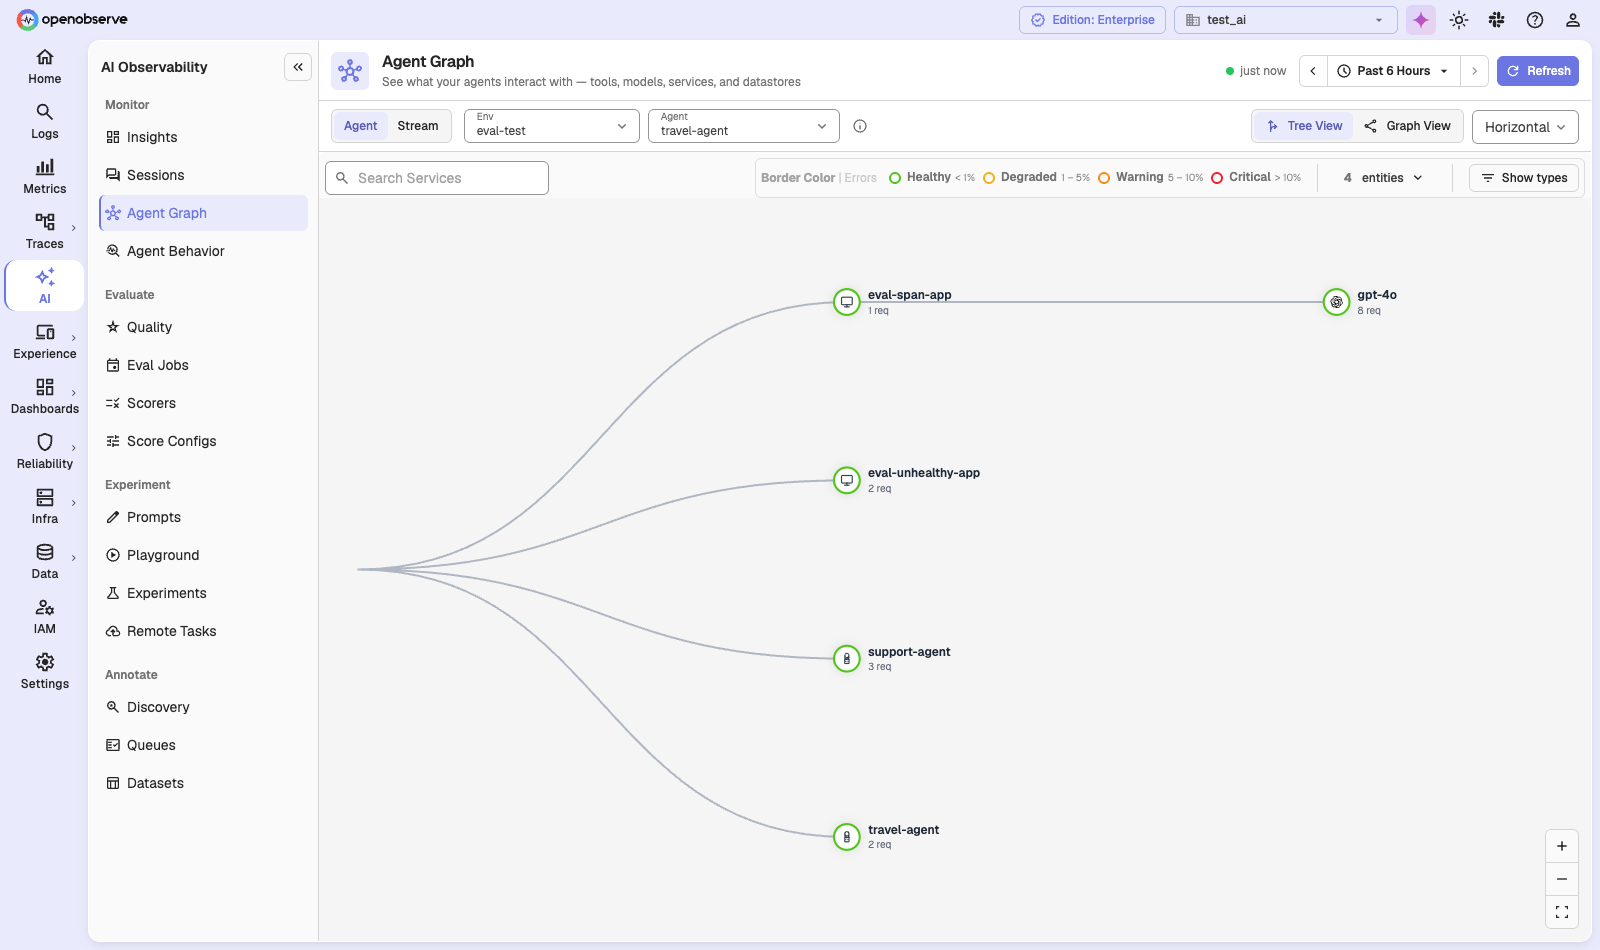The image size is (1600, 950).
Task: Zoom out of the graph
Action: (x=1562, y=879)
